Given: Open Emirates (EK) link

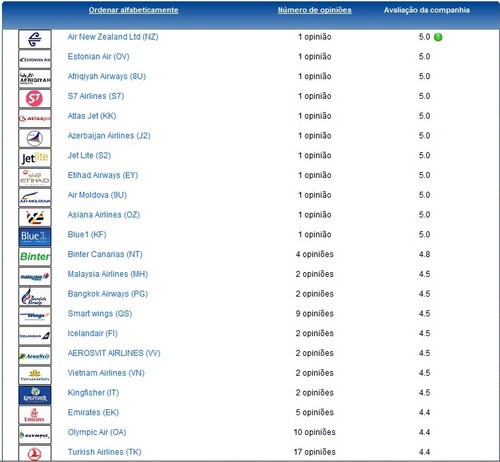Looking at the screenshot, I should pos(93,412).
